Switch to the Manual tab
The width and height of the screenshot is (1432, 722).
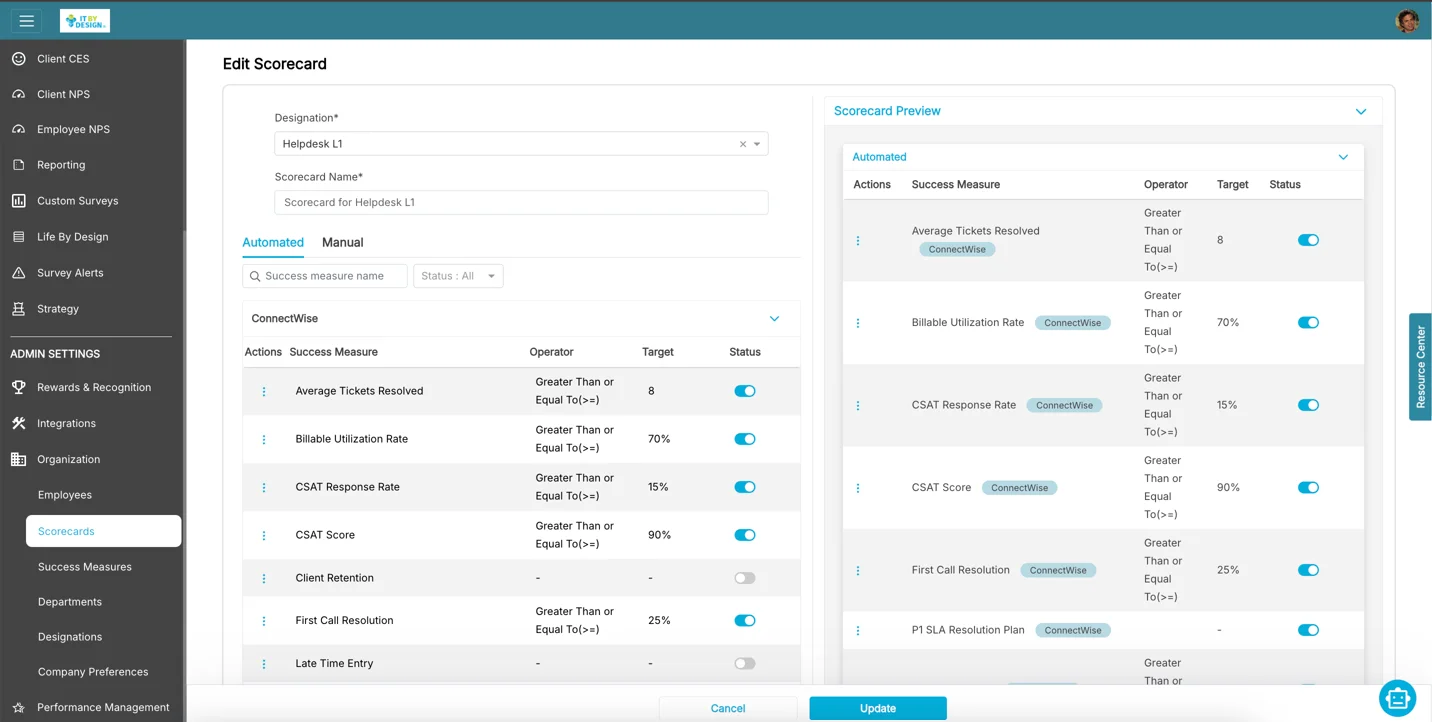coord(343,242)
